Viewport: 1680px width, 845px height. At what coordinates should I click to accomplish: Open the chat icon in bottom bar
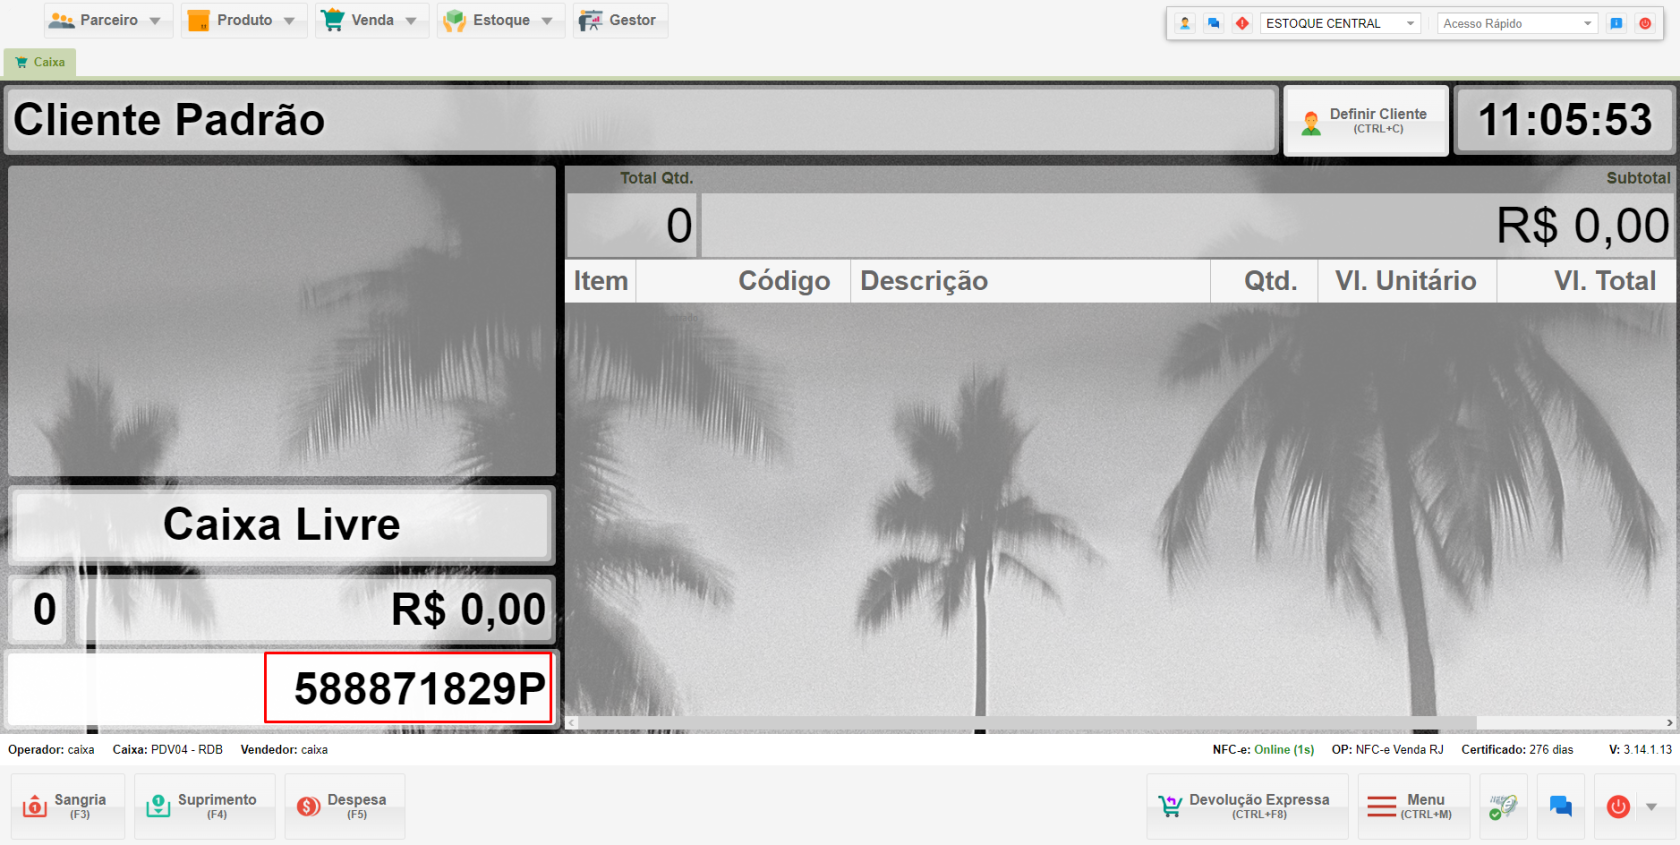coord(1560,806)
